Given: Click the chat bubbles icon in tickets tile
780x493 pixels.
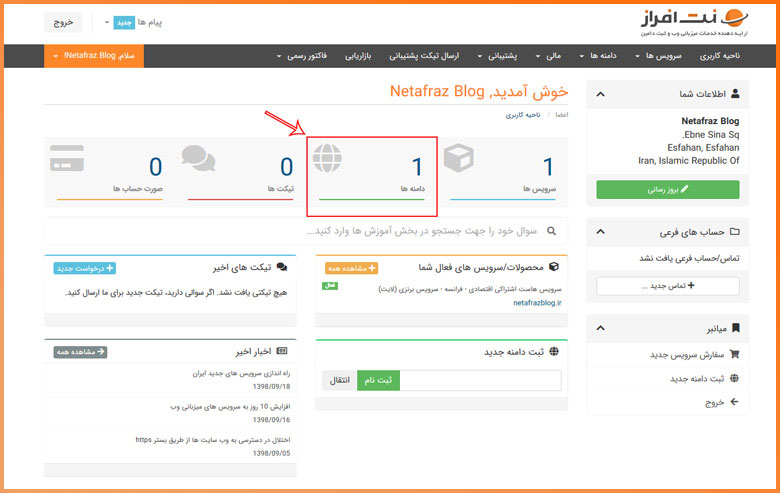Looking at the screenshot, I should pyautogui.click(x=198, y=158).
